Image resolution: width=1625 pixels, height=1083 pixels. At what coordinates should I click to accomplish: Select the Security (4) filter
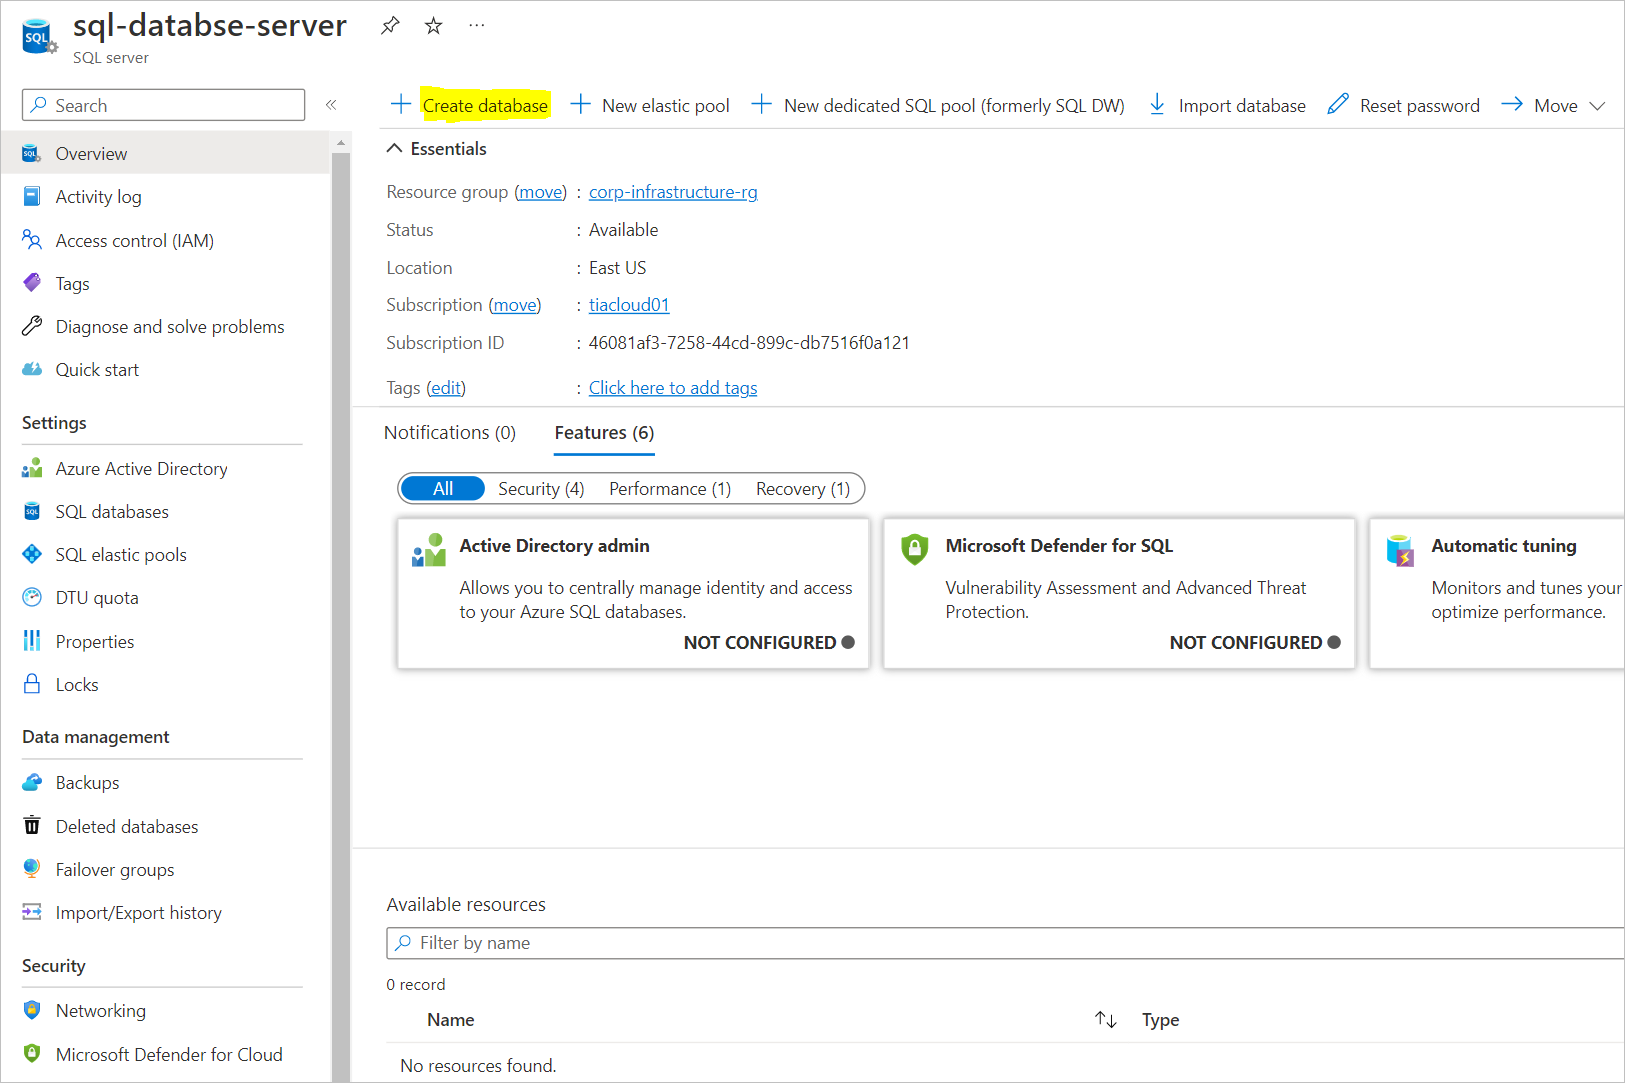click(x=541, y=488)
